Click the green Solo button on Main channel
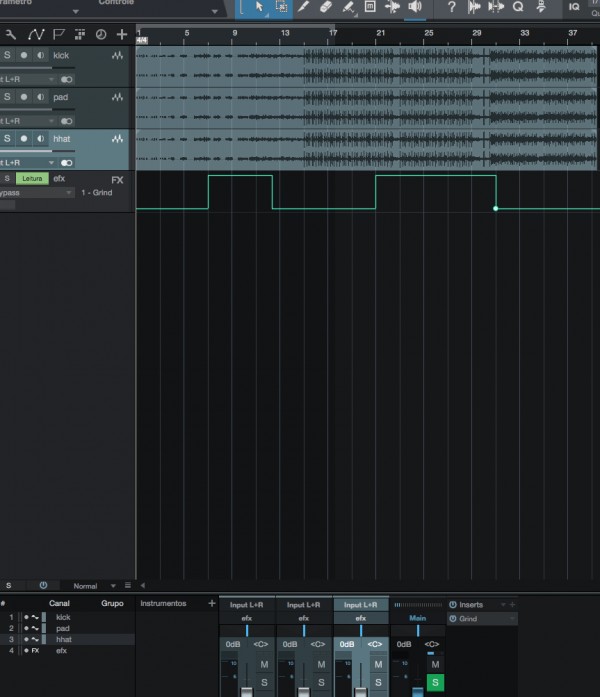Image resolution: width=600 pixels, height=697 pixels. coord(435,682)
